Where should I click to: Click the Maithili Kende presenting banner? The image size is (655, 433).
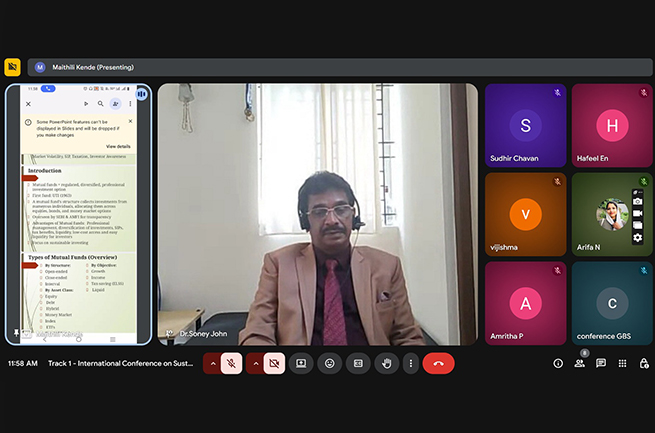[85, 67]
